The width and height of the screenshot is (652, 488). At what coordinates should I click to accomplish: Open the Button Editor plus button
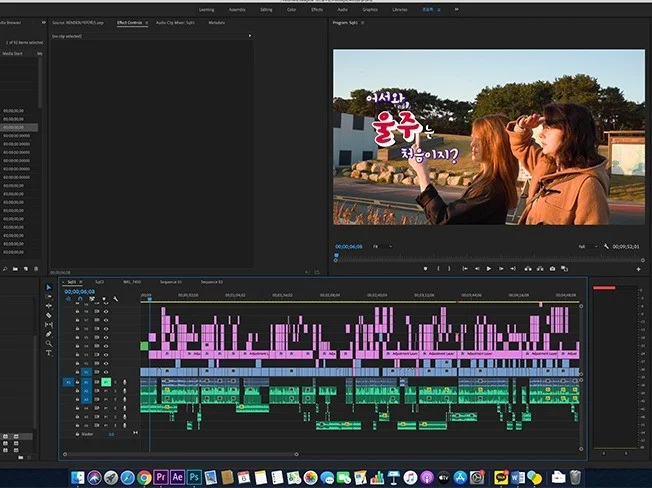(x=638, y=268)
